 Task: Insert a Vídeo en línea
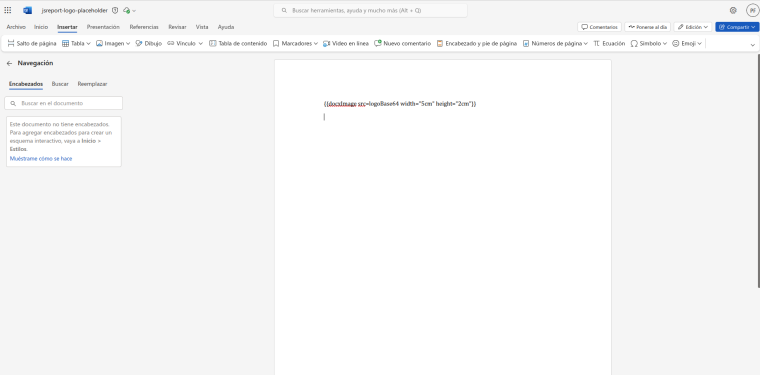click(346, 44)
